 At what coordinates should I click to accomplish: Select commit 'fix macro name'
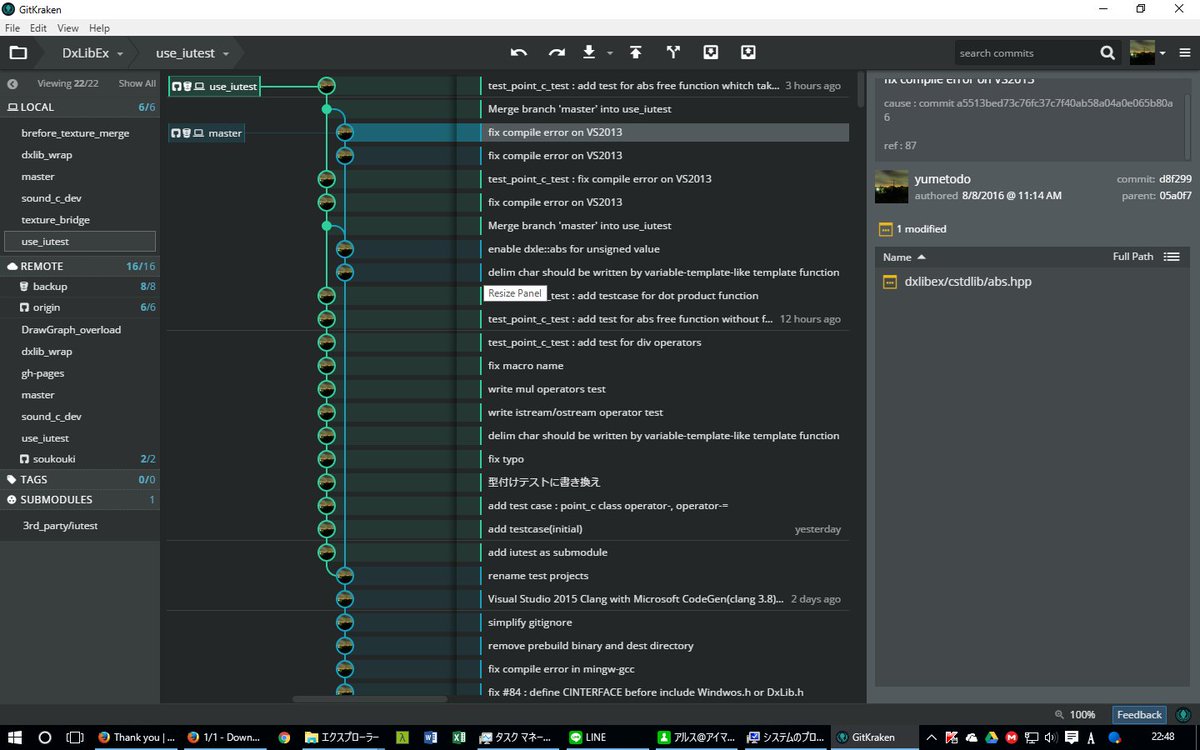[525, 366]
